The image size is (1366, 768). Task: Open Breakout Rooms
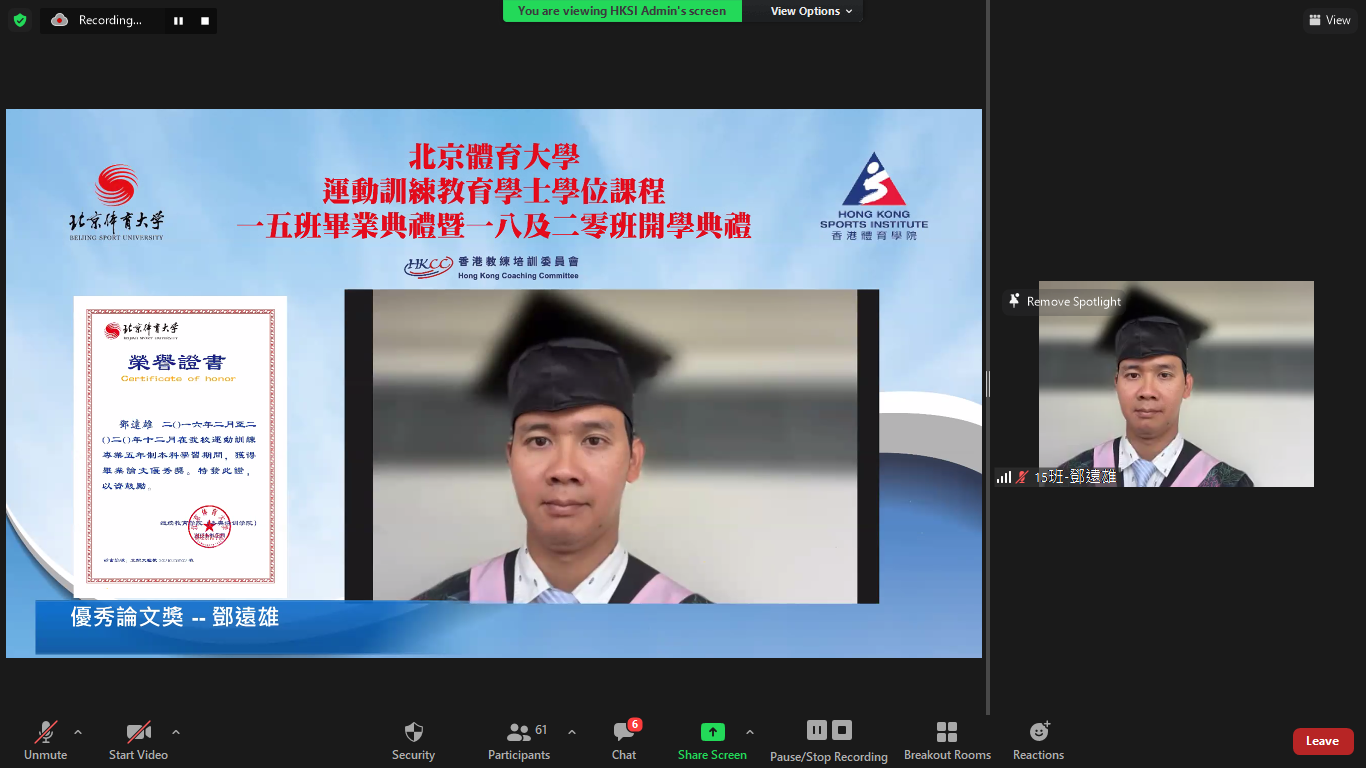tap(947, 741)
